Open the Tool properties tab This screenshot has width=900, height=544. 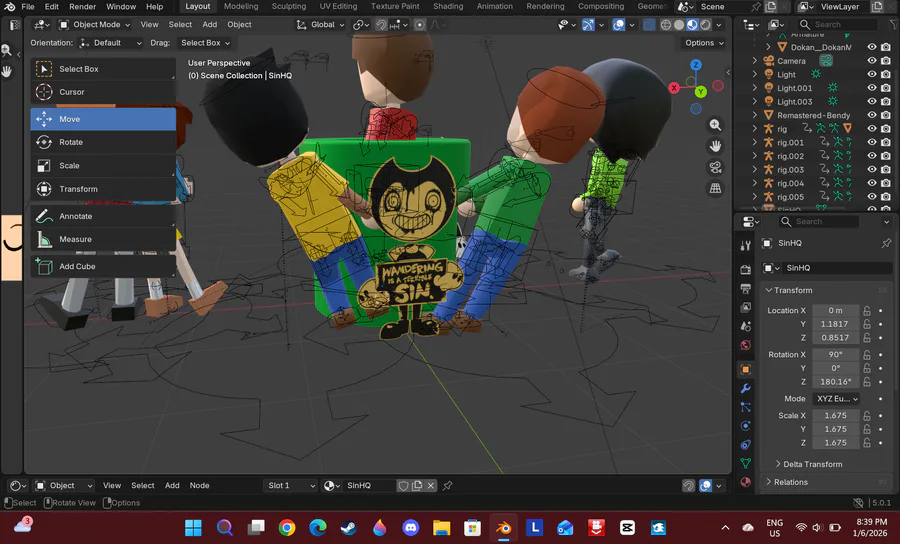746,246
